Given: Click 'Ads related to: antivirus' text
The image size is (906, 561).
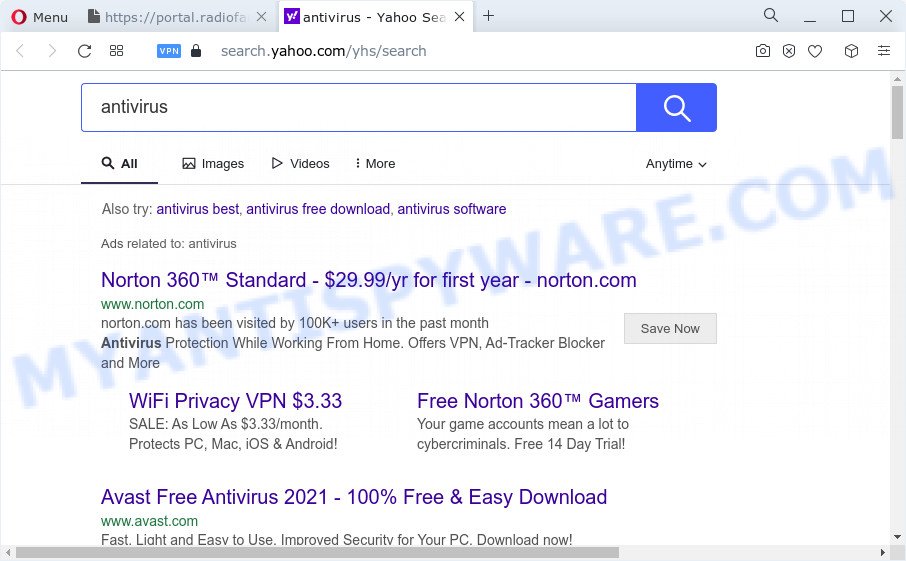Looking at the screenshot, I should pos(169,244).
